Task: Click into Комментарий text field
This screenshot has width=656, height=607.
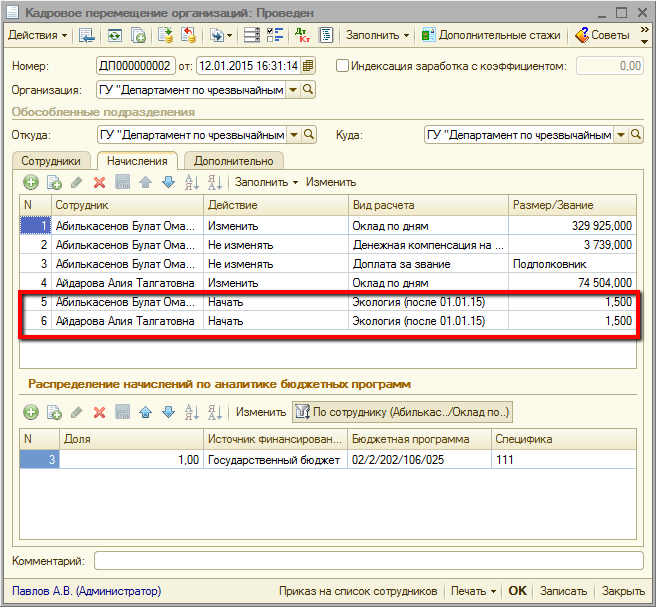Action: click(367, 560)
